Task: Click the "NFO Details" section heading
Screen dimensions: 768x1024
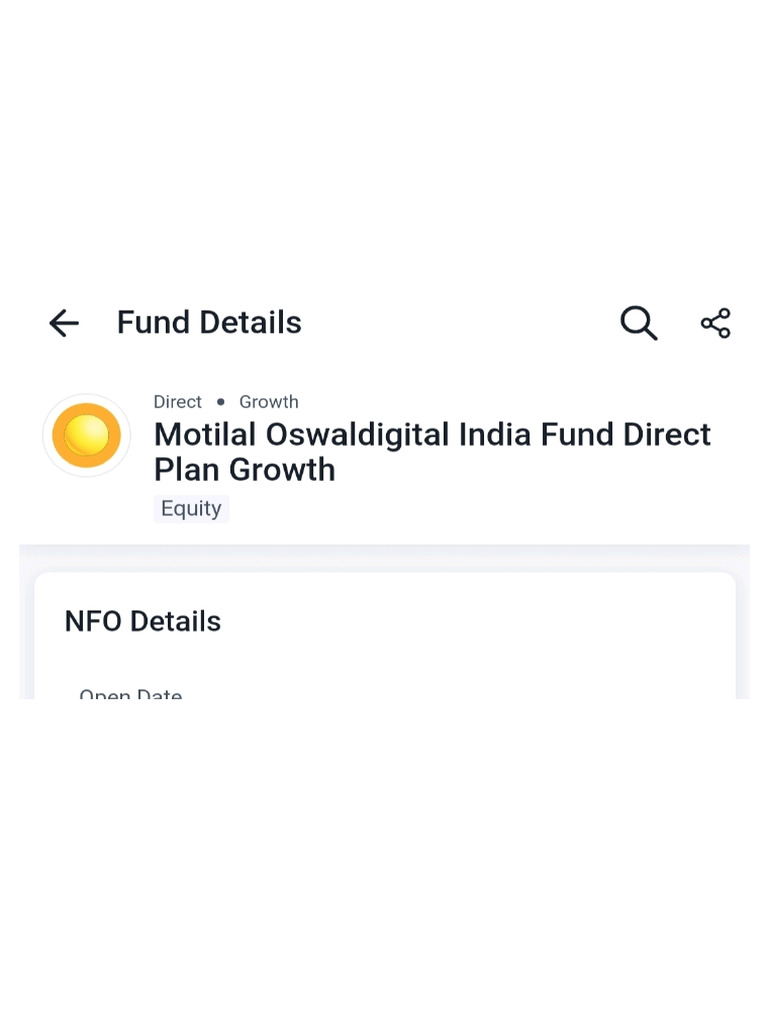Action: [x=143, y=621]
